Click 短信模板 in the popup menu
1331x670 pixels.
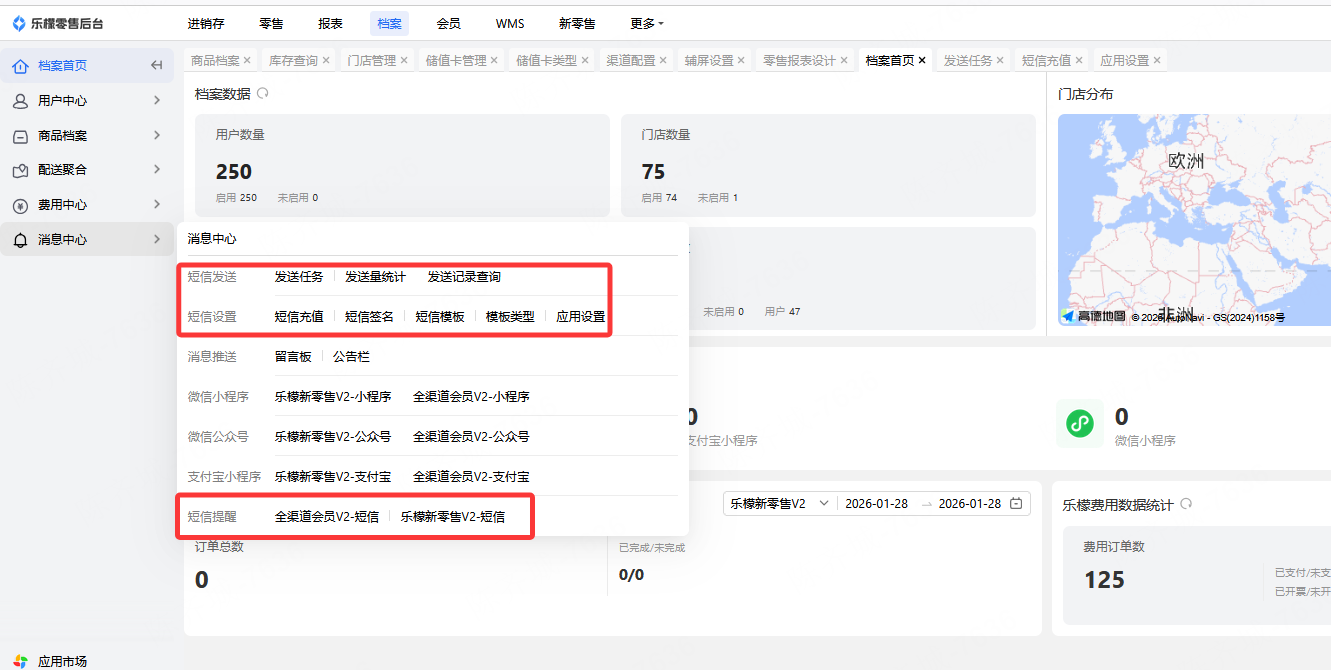point(440,317)
